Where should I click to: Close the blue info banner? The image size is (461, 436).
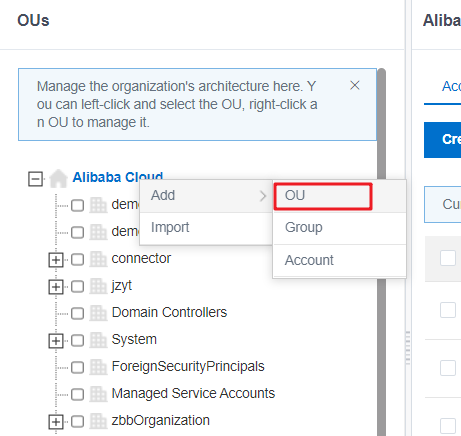click(355, 85)
